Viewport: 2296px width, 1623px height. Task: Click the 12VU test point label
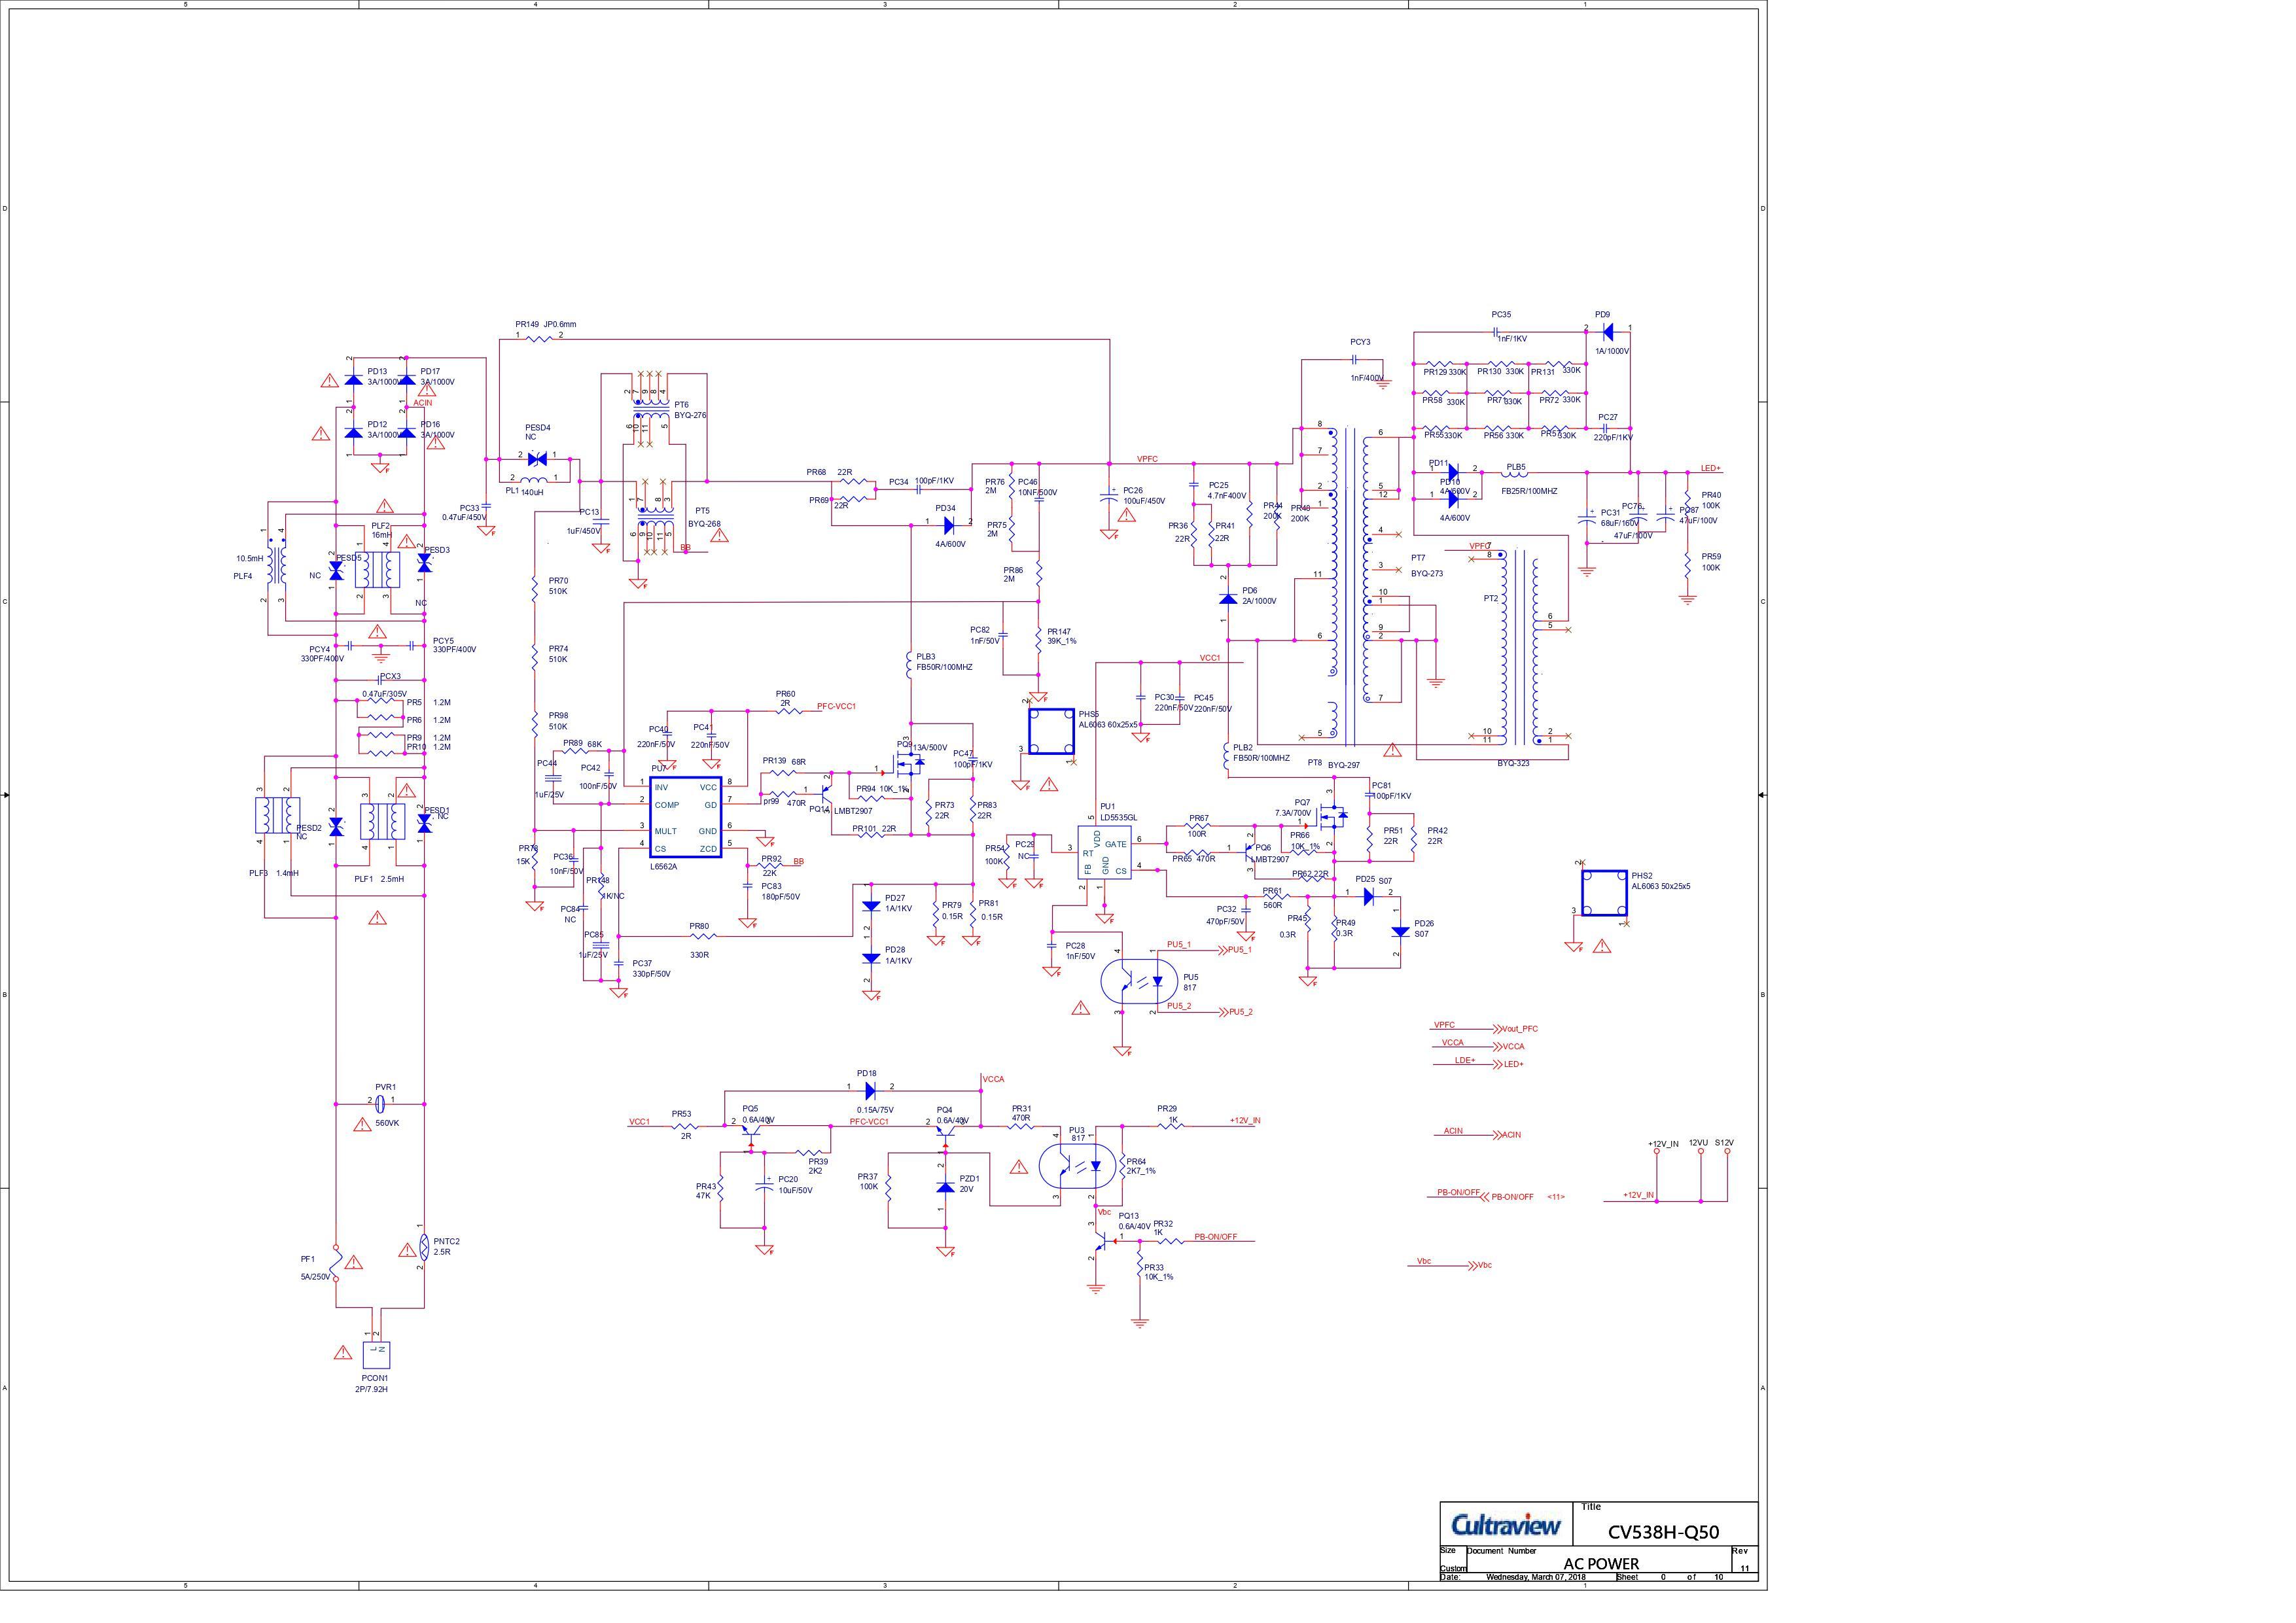coord(1698,1143)
